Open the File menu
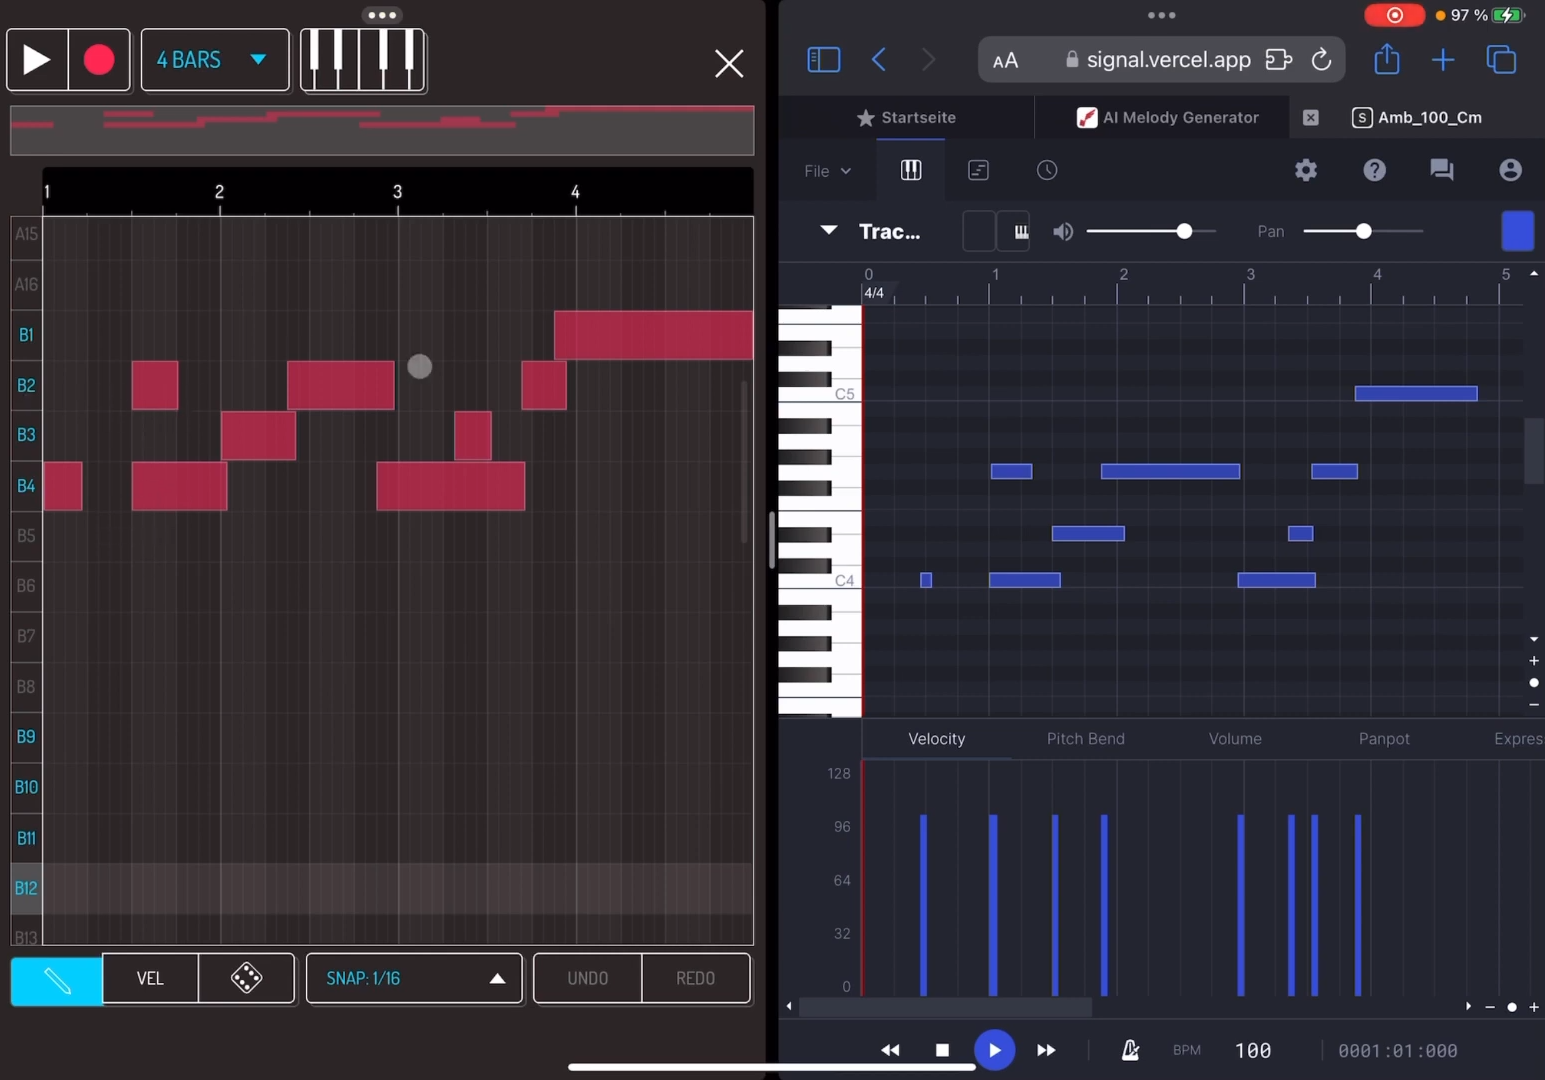The image size is (1545, 1080). point(827,171)
